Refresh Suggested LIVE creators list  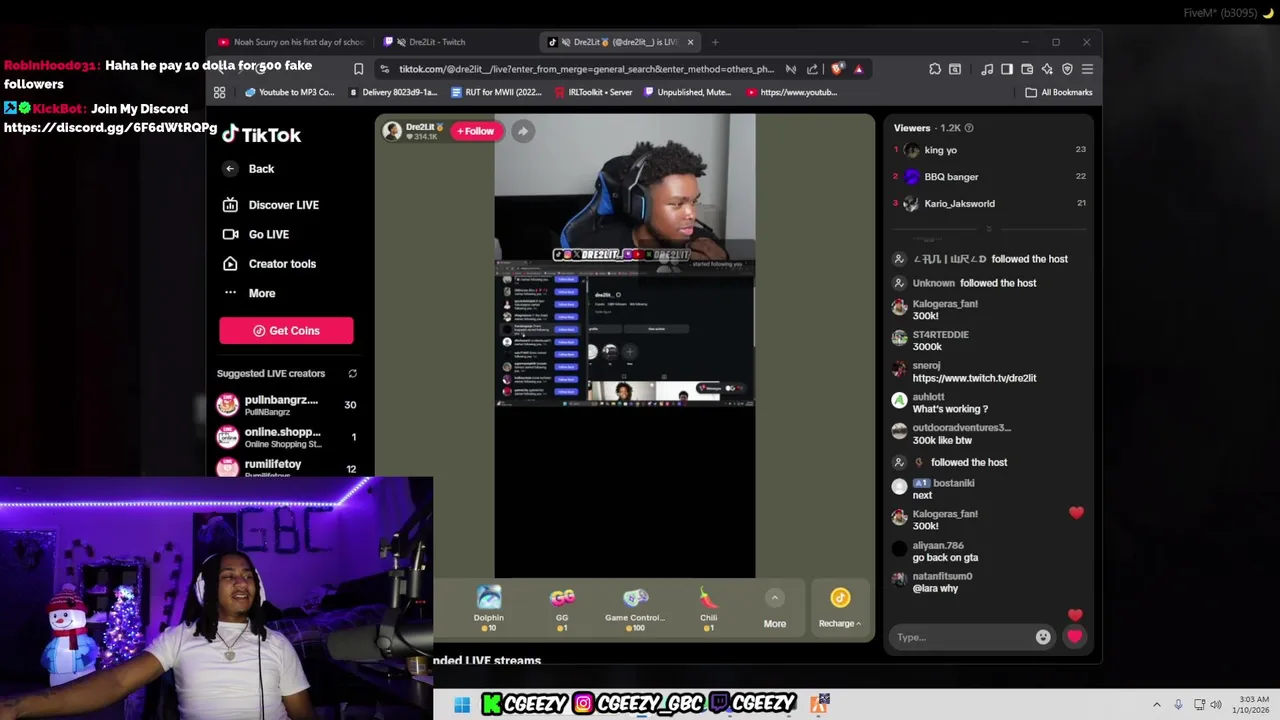(352, 374)
